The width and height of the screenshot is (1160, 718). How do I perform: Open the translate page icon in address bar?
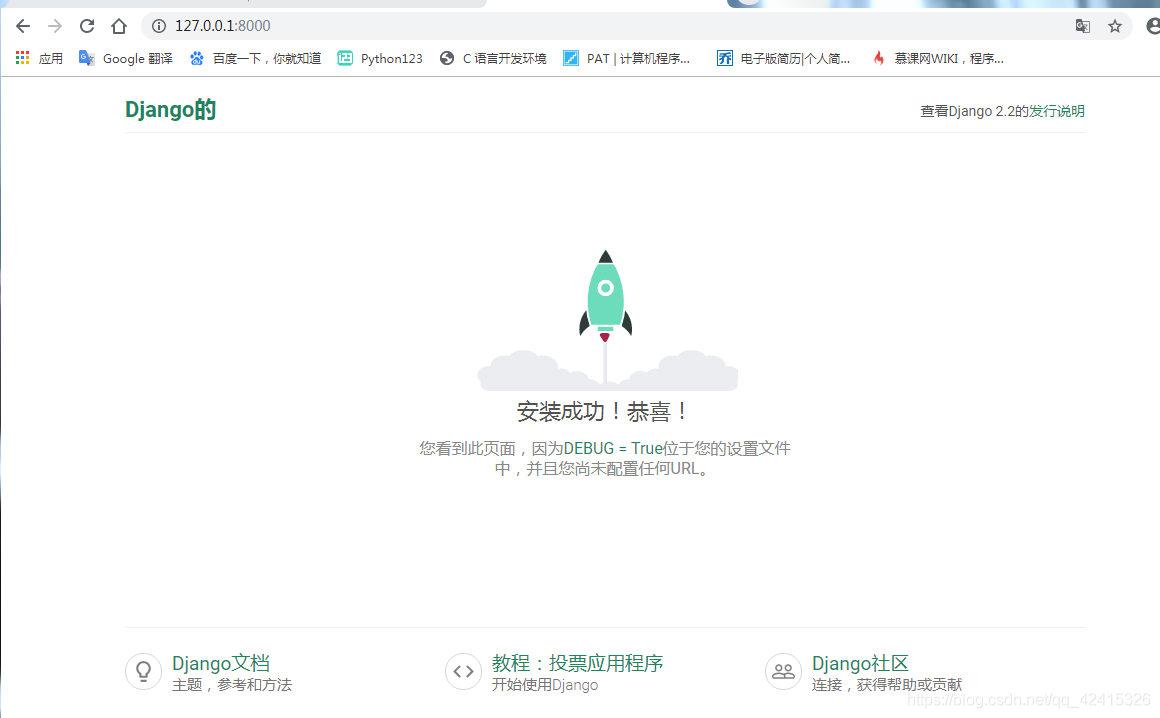click(1082, 27)
